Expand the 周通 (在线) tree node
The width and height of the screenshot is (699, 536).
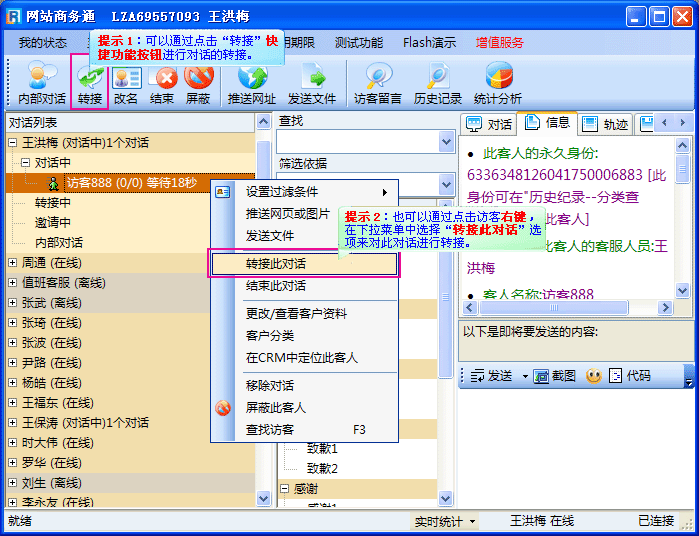(x=13, y=263)
